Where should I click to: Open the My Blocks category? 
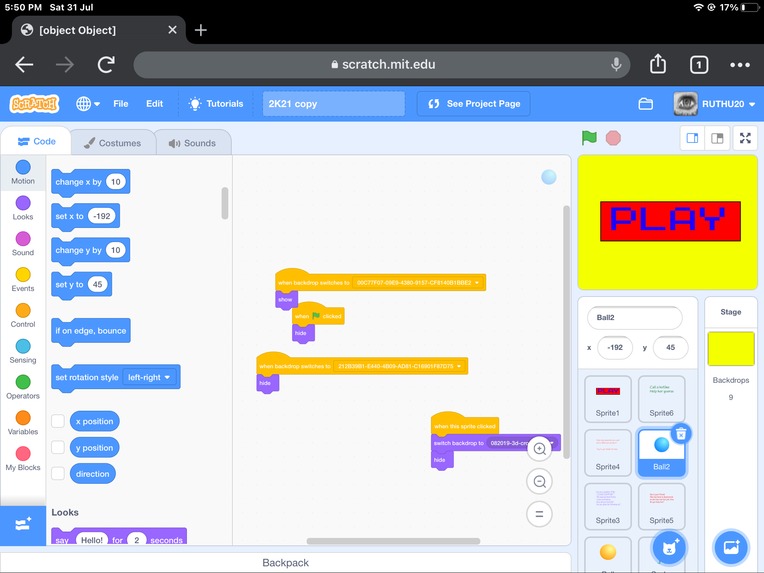23,458
